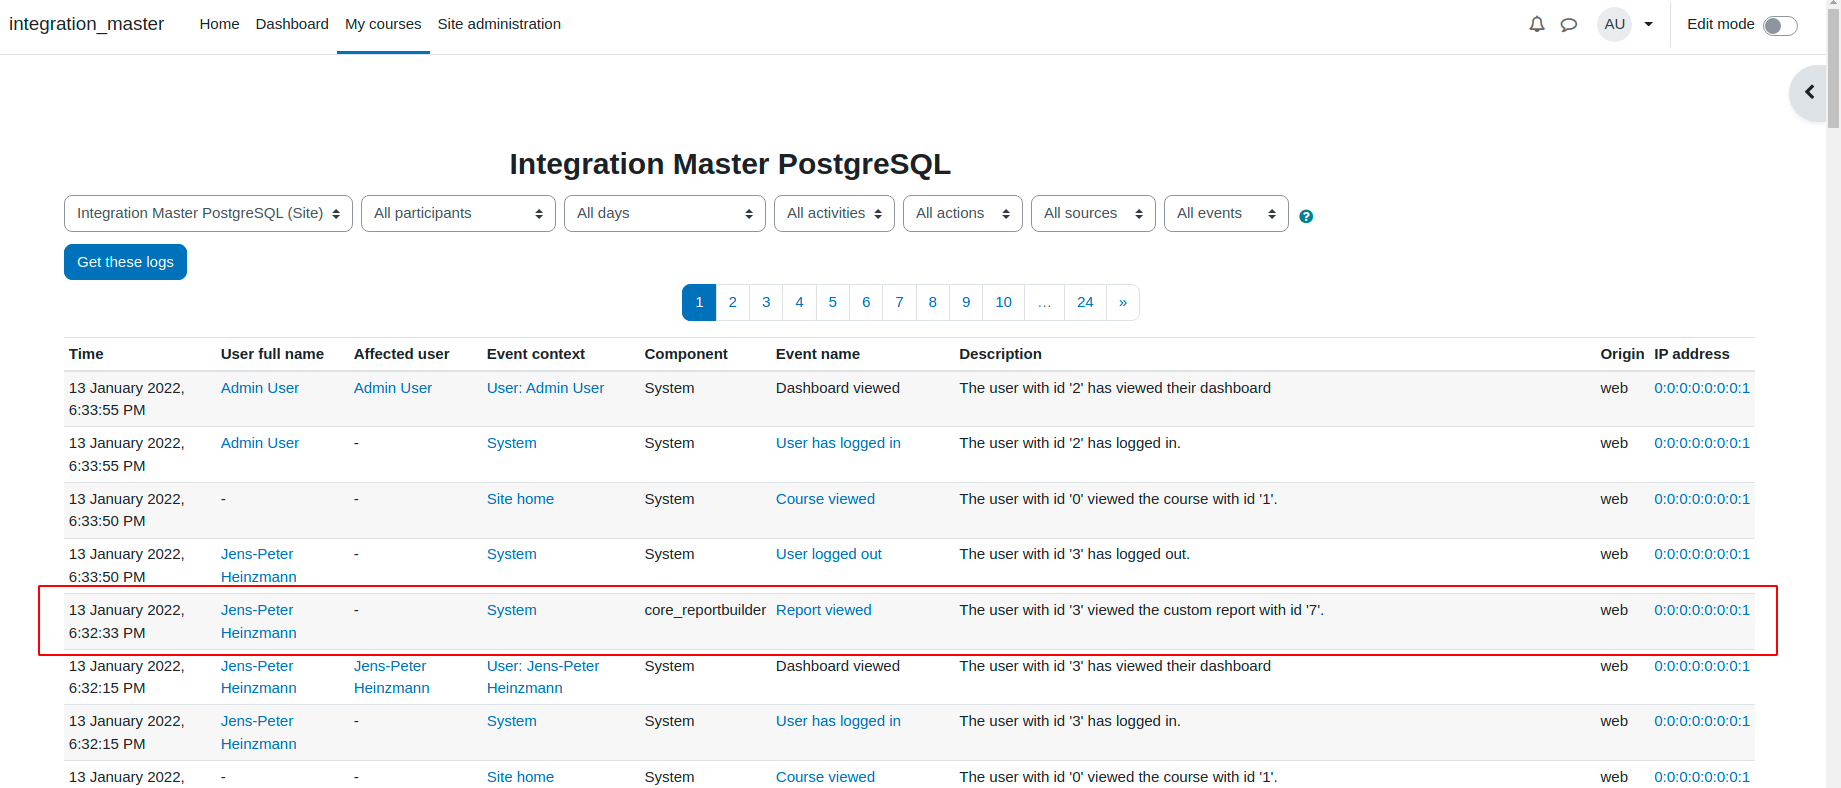This screenshot has height=788, width=1841.
Task: Click description 'viewed the custom report with id '7''
Action: [x=1141, y=610]
